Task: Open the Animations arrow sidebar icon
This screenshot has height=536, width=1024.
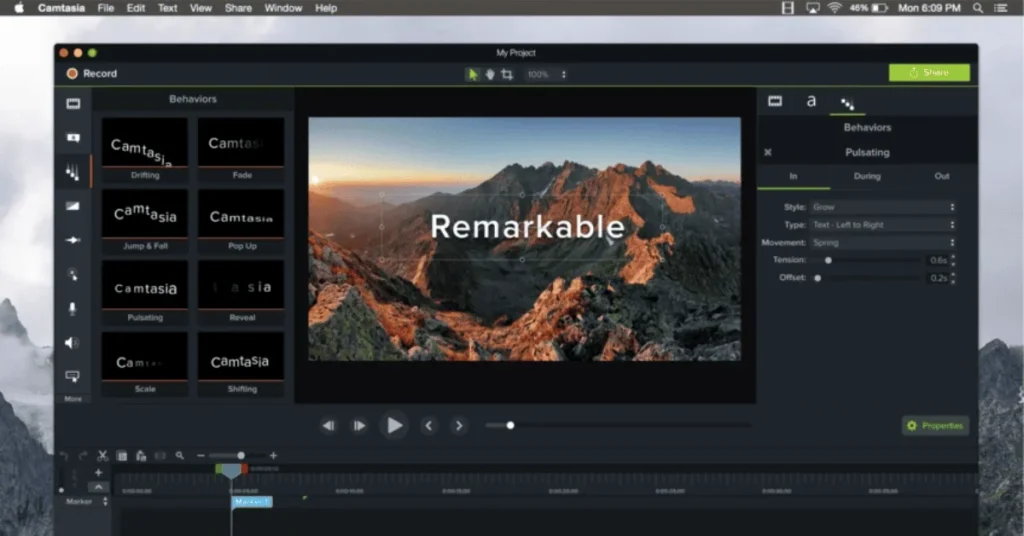Action: tap(72, 240)
